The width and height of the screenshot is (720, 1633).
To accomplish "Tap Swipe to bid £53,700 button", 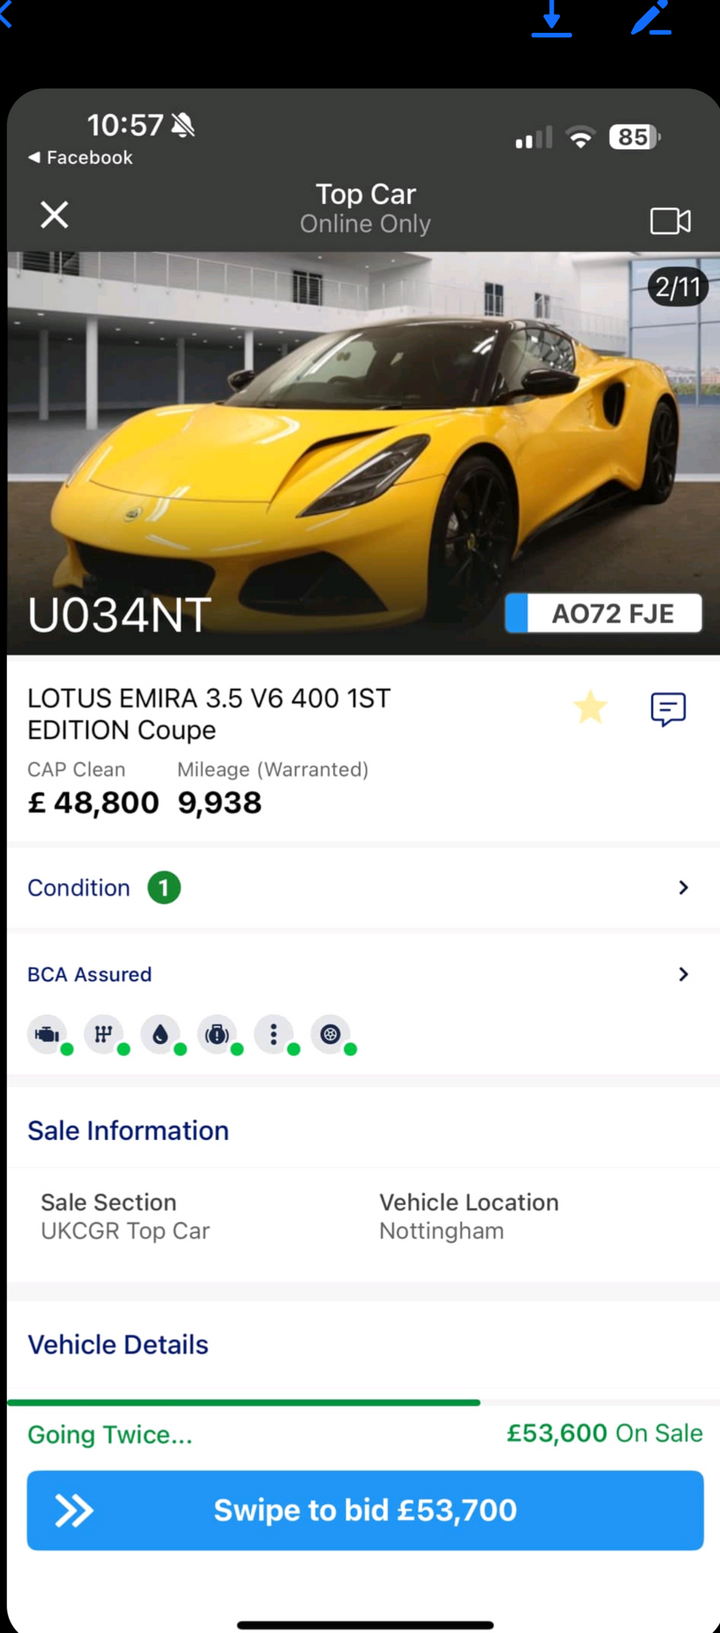I will coord(365,1510).
